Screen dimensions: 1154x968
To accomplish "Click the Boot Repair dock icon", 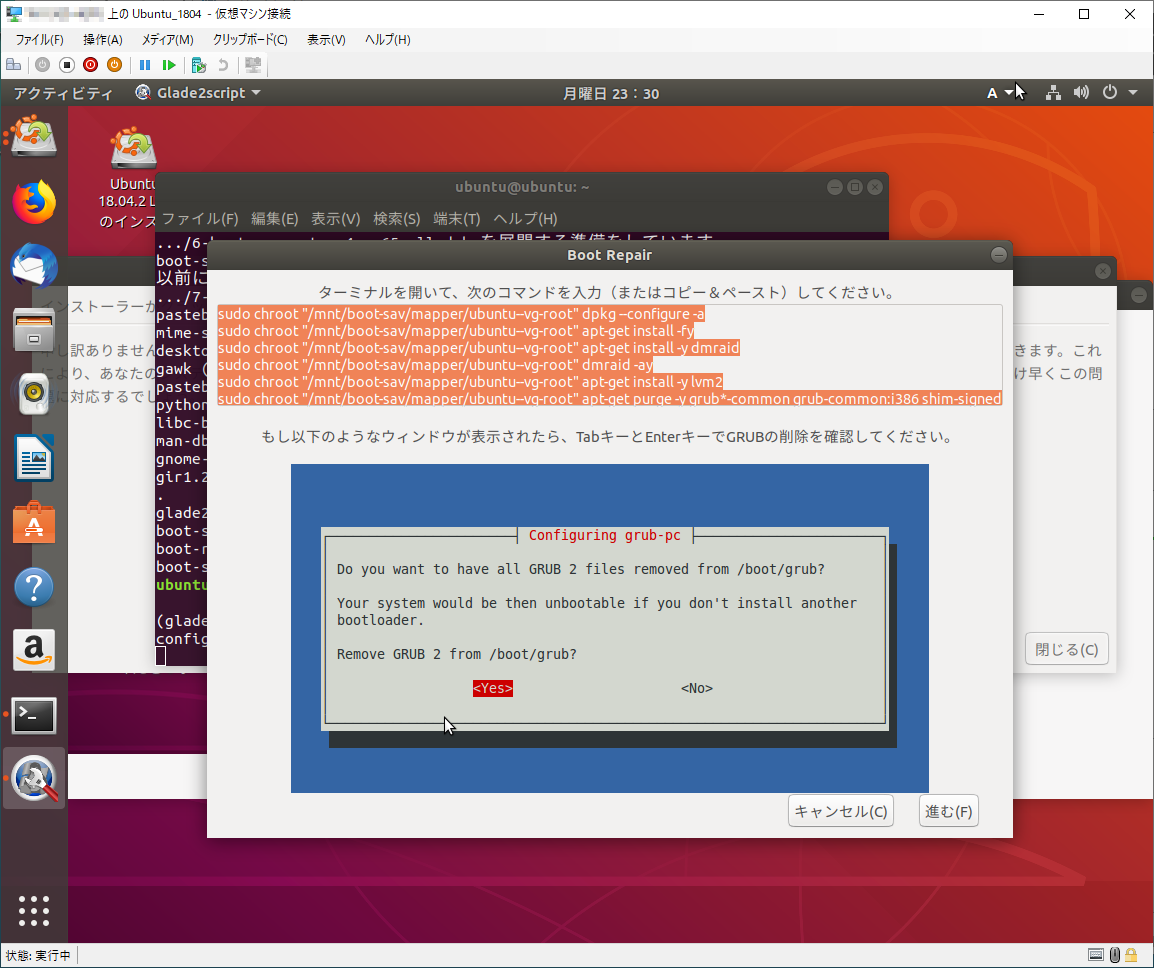I will [x=33, y=779].
